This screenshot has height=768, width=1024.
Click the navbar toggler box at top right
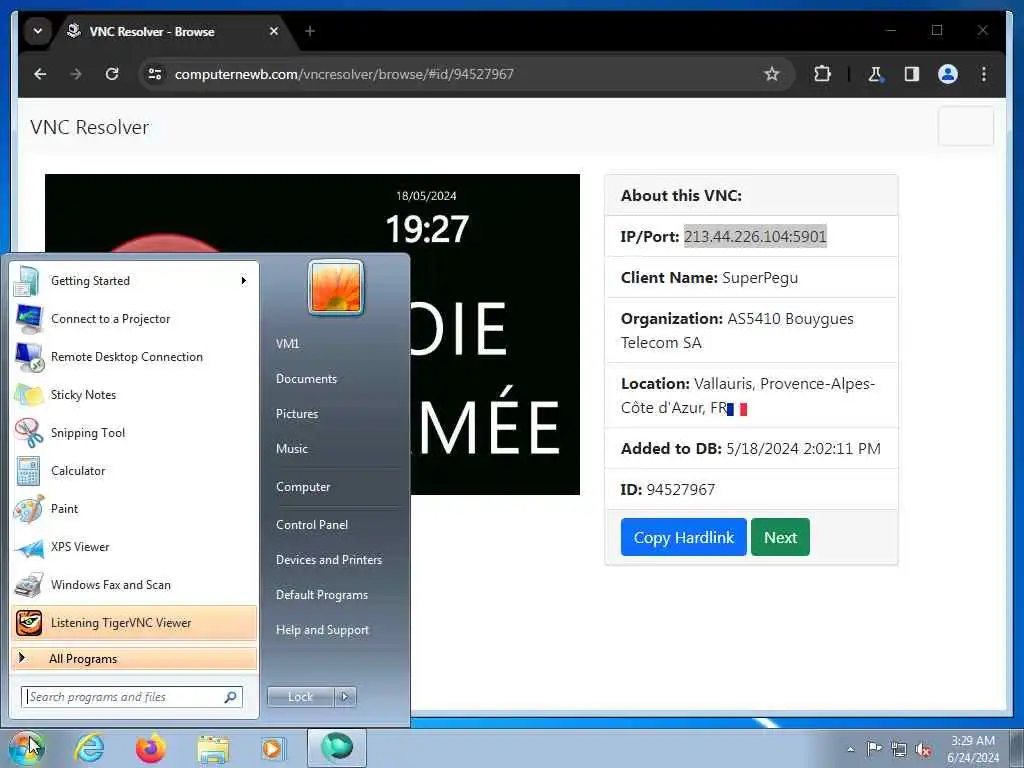[966, 127]
